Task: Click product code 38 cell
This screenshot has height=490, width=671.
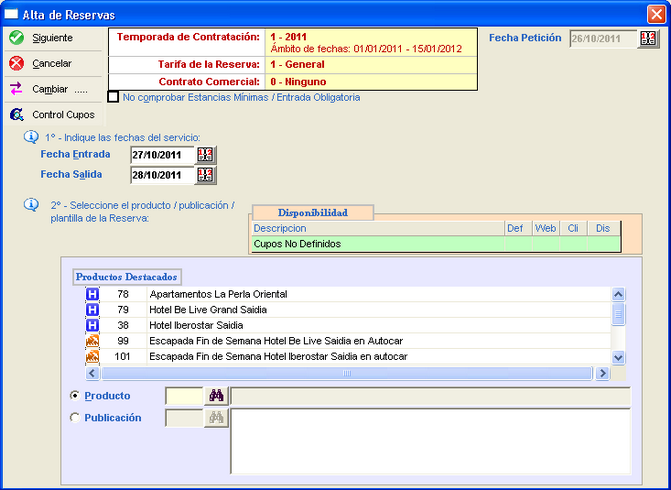Action: coord(123,325)
